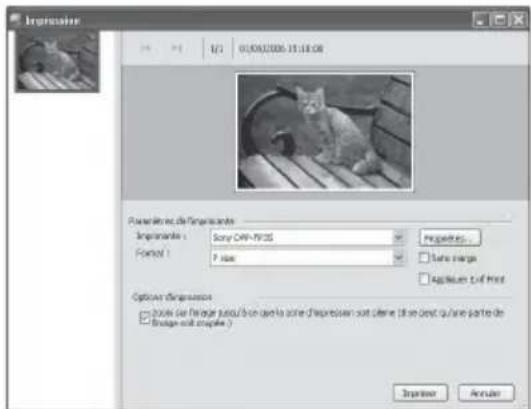
Task: Toggle the Appliquer Exif Print checkbox
Action: pos(424,279)
